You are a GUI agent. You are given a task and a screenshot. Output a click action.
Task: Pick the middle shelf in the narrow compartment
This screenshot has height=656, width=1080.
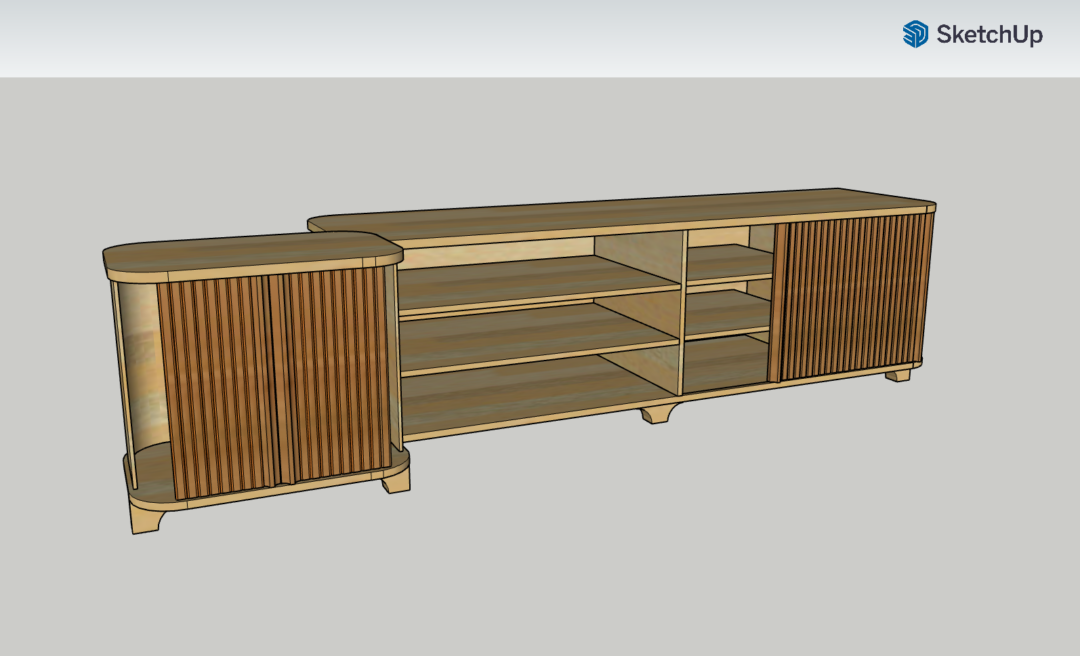pyautogui.click(x=725, y=312)
